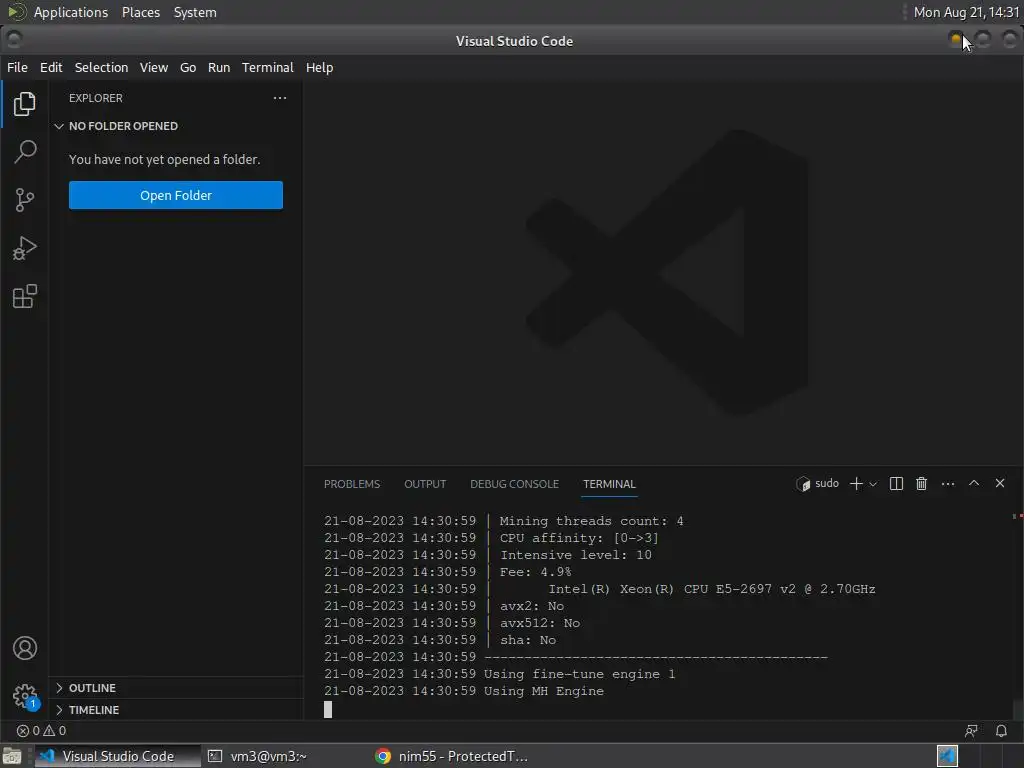
Task: Click Visual Studio Code window title bar
Action: pos(514,40)
